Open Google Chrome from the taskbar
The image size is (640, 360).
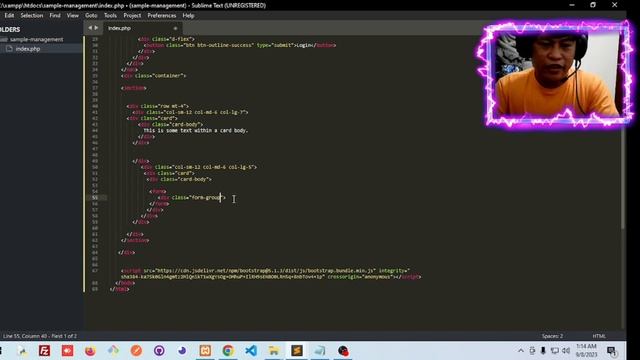coord(228,351)
